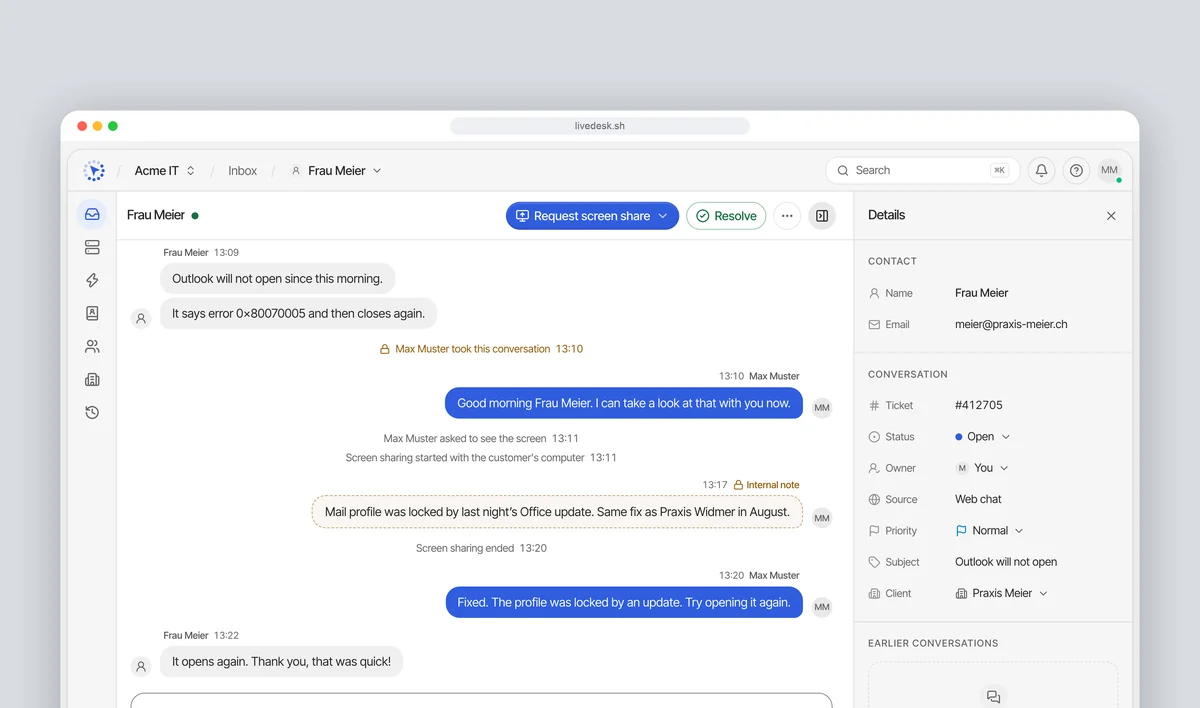Open the contacts book sidebar icon
1200x708 pixels.
[92, 313]
